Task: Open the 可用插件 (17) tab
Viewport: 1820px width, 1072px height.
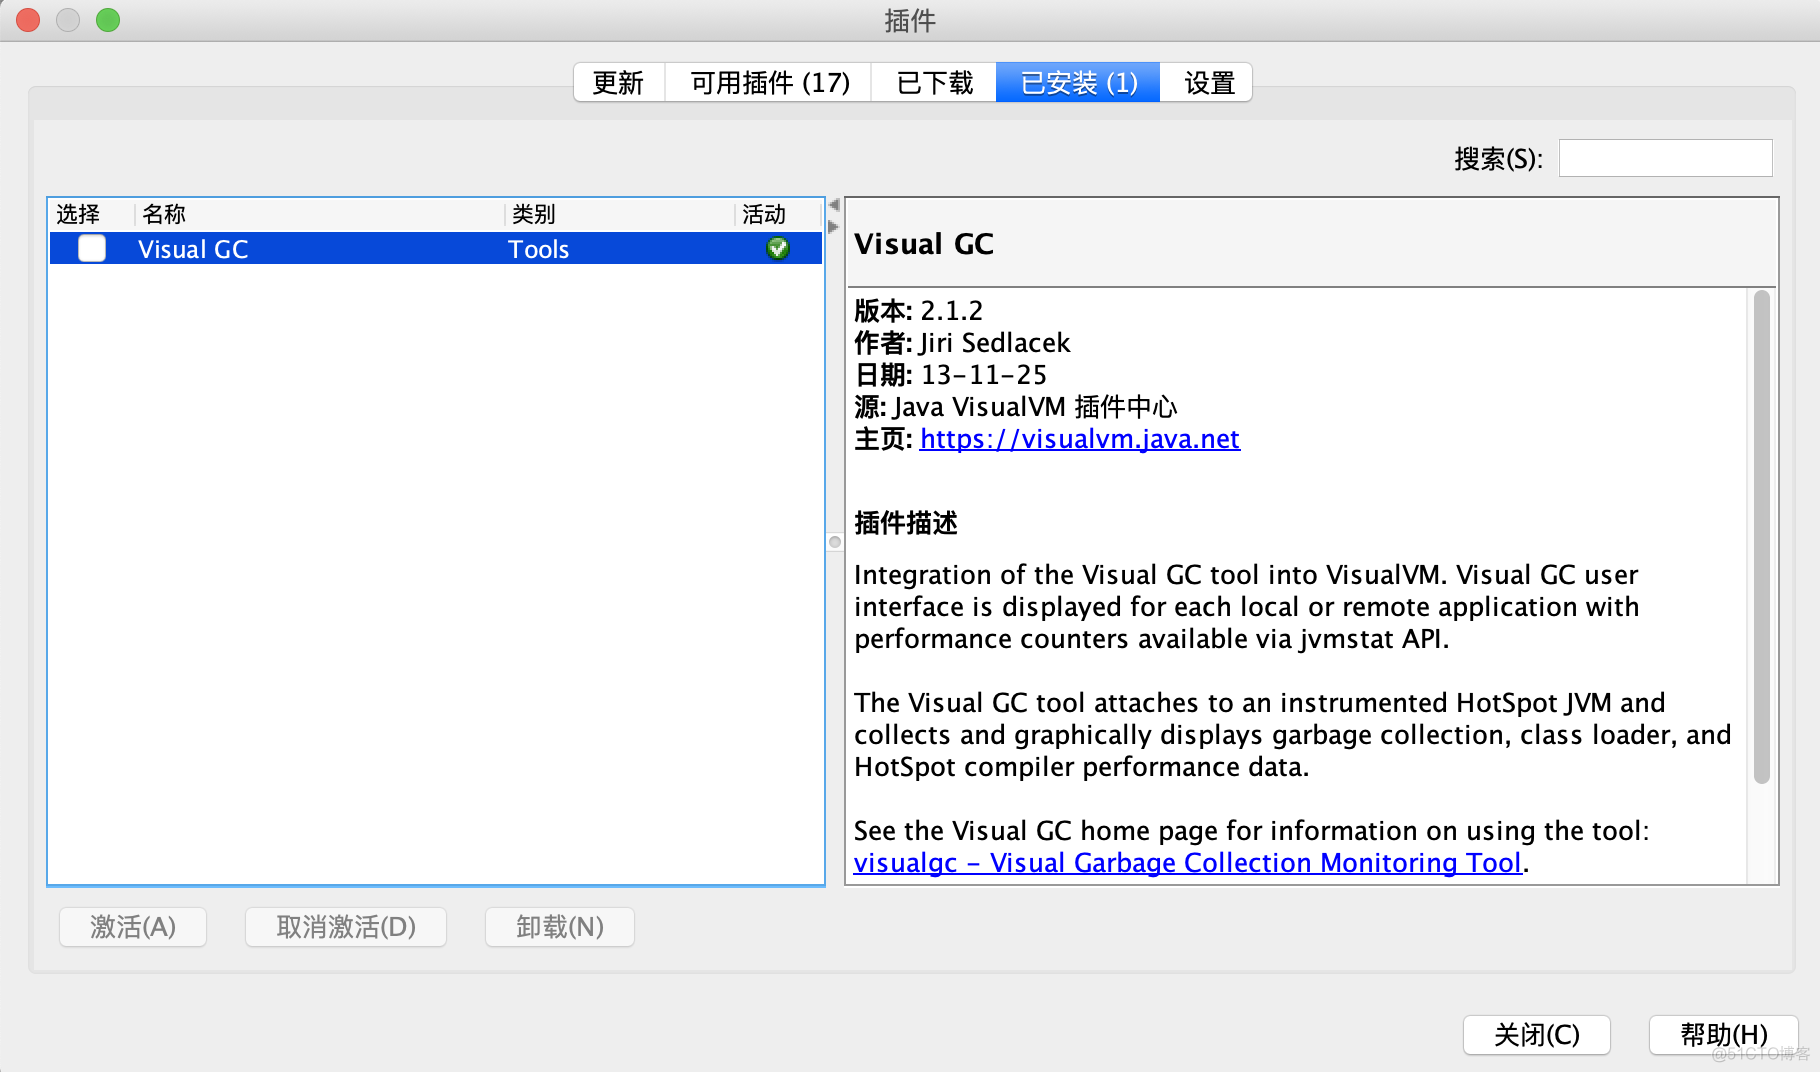Action: coord(769,82)
